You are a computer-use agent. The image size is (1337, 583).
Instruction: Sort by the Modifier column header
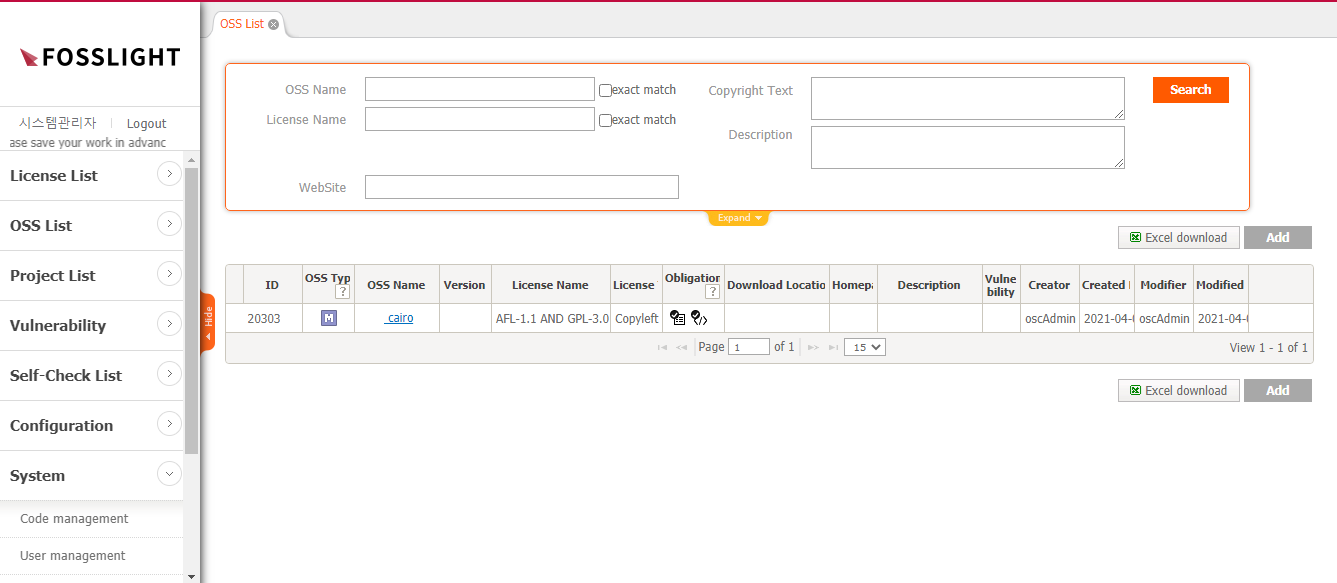point(1164,285)
